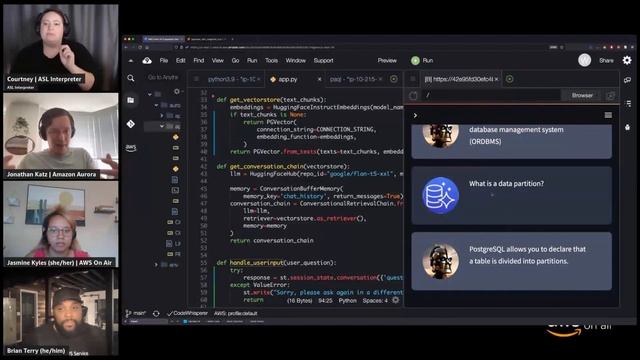The width and height of the screenshot is (640, 360).
Task: Open left pane tab list menu
Action: click(196, 79)
